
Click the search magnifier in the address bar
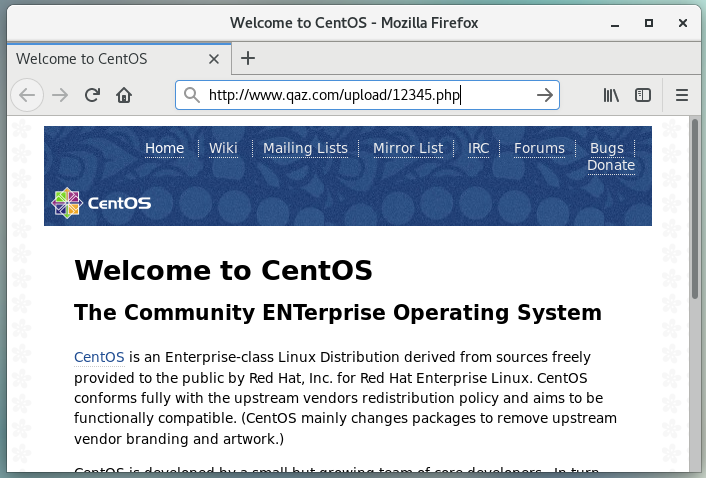(x=192, y=95)
